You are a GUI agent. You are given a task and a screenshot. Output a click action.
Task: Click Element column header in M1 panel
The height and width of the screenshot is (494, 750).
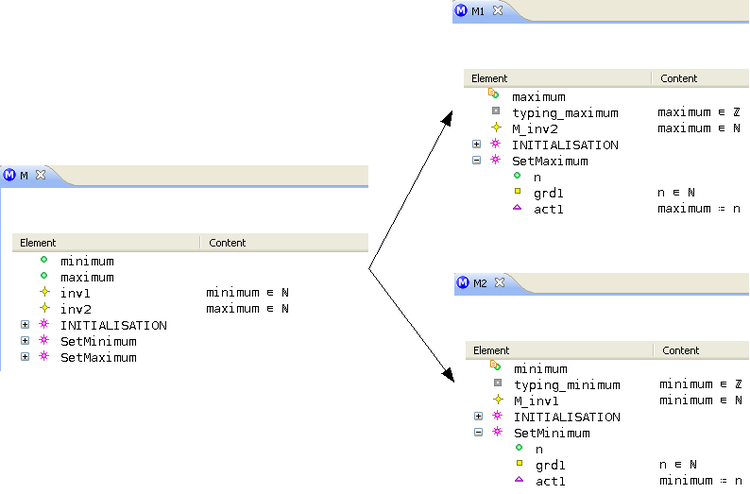click(558, 78)
